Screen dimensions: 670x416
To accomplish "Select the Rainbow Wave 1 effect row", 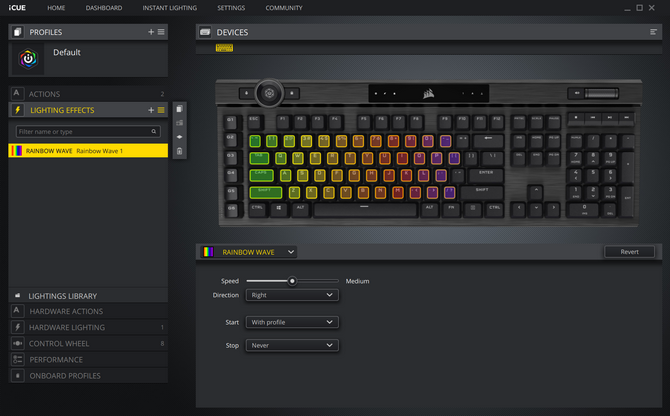I will pos(88,151).
